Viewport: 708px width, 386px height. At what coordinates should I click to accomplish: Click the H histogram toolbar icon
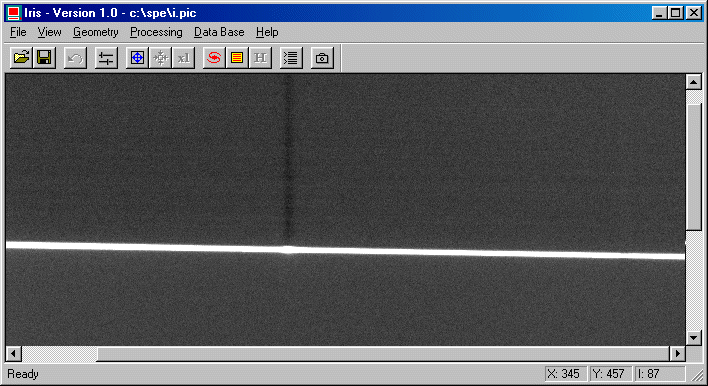click(x=260, y=58)
